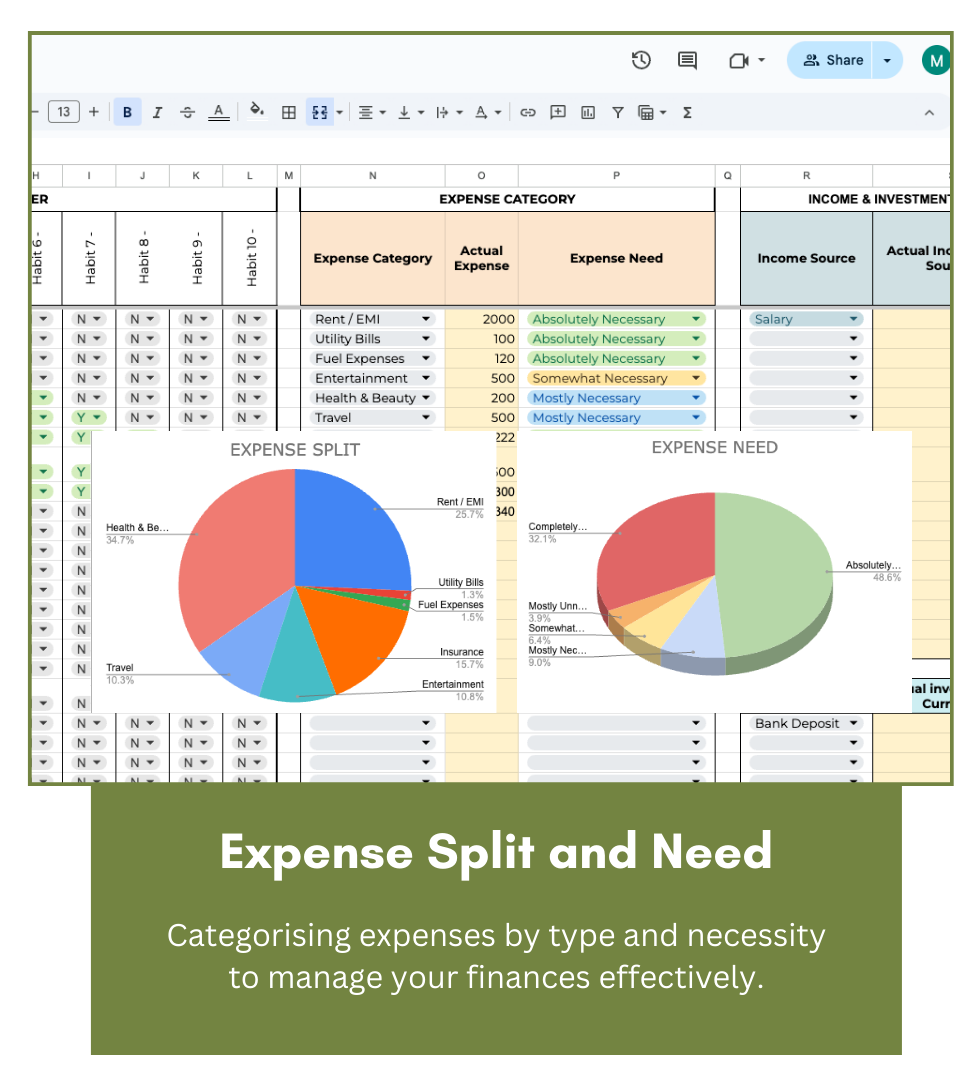978x1092 pixels.
Task: Insert a chart from the toolbar
Action: coord(587,113)
